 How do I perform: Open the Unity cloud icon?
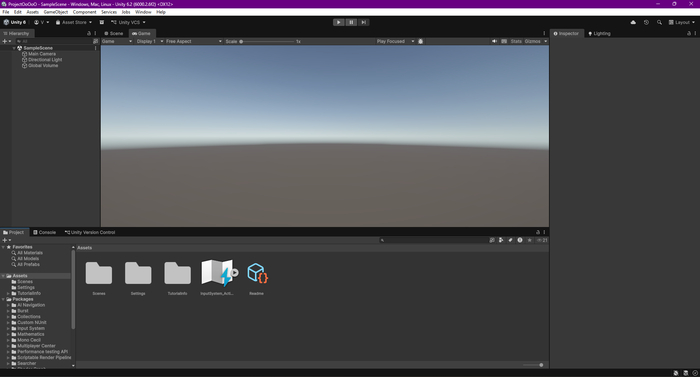(633, 22)
